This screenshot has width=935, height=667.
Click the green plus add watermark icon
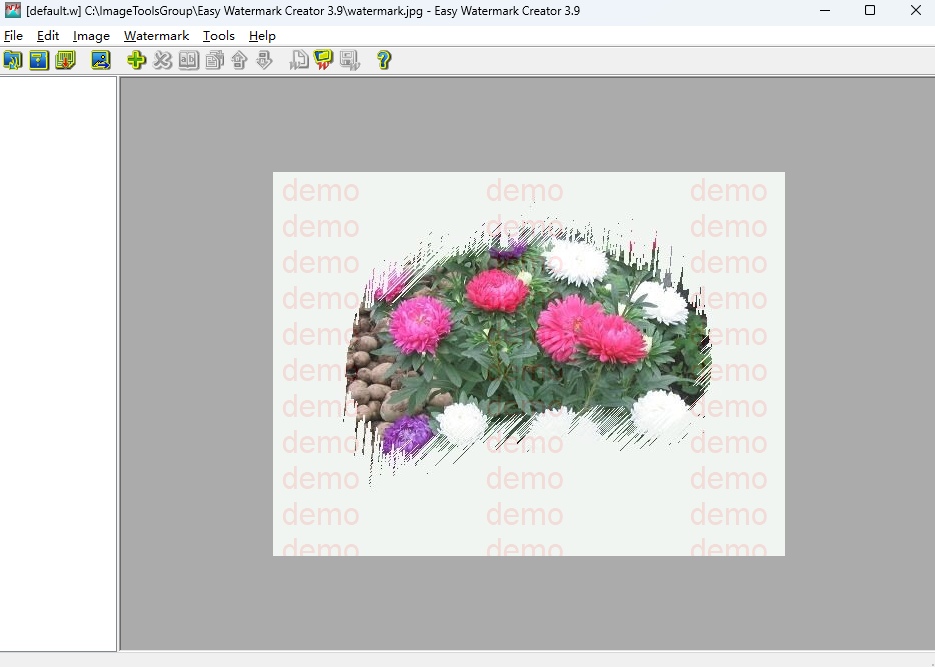point(136,60)
